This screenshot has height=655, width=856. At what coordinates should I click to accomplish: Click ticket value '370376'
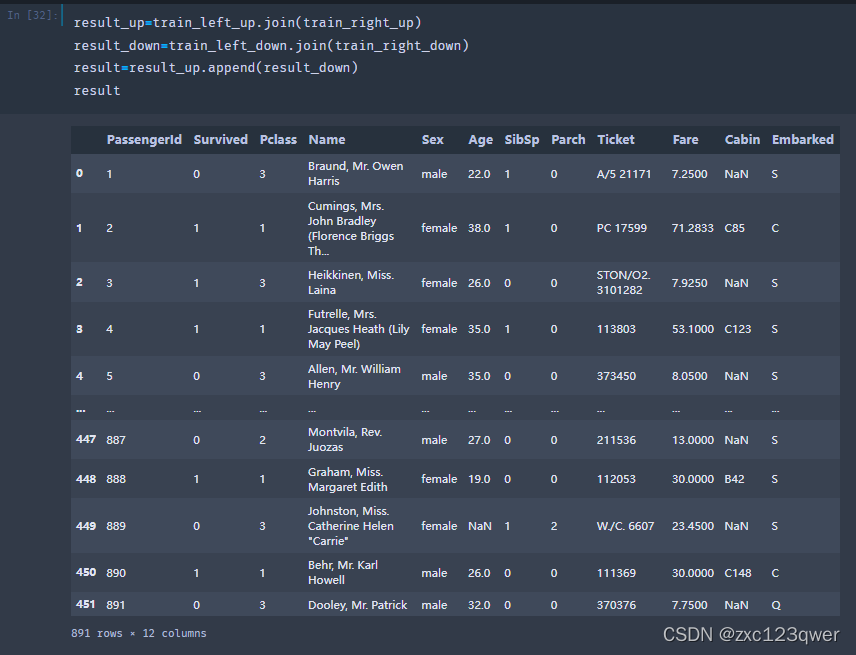tap(616, 605)
